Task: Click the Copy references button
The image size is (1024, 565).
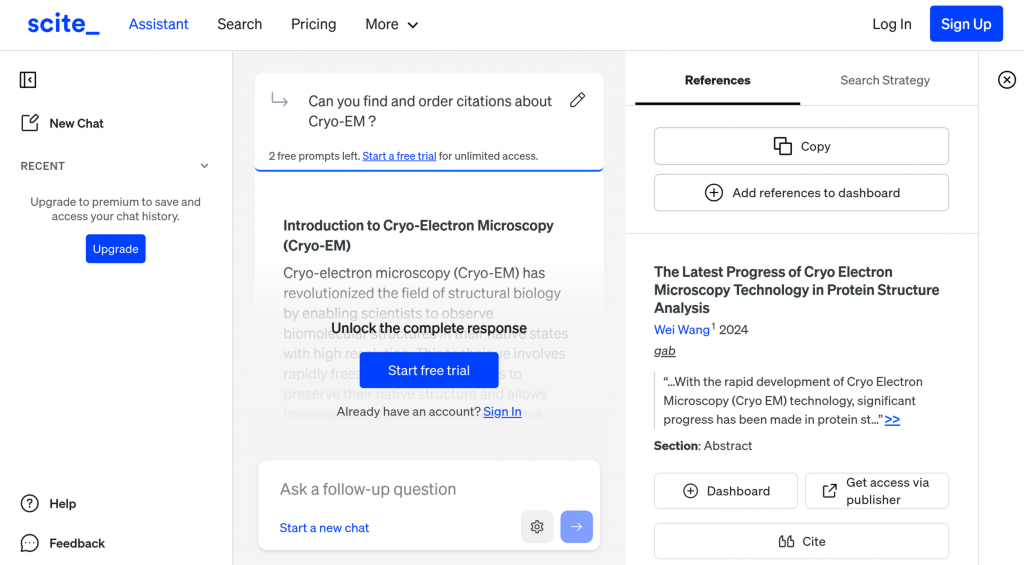Action: pyautogui.click(x=801, y=146)
